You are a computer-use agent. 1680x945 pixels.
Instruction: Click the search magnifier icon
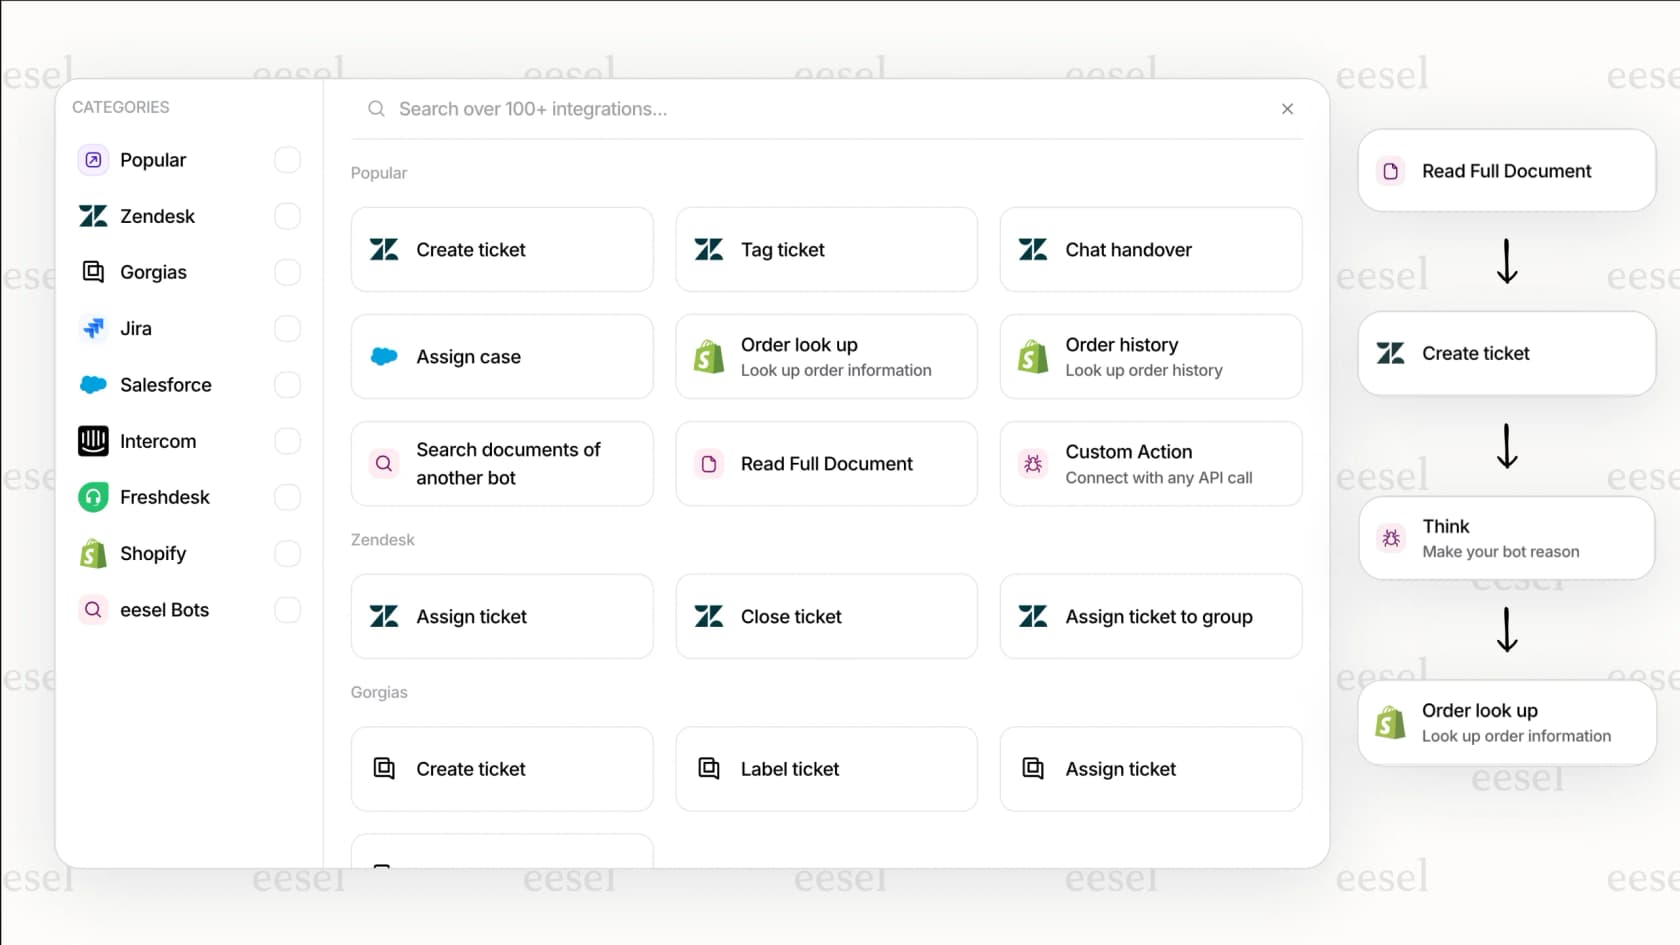(376, 109)
